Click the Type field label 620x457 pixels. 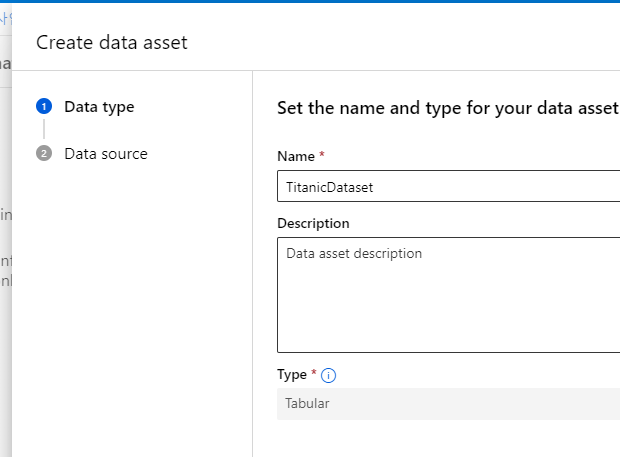[x=293, y=375]
